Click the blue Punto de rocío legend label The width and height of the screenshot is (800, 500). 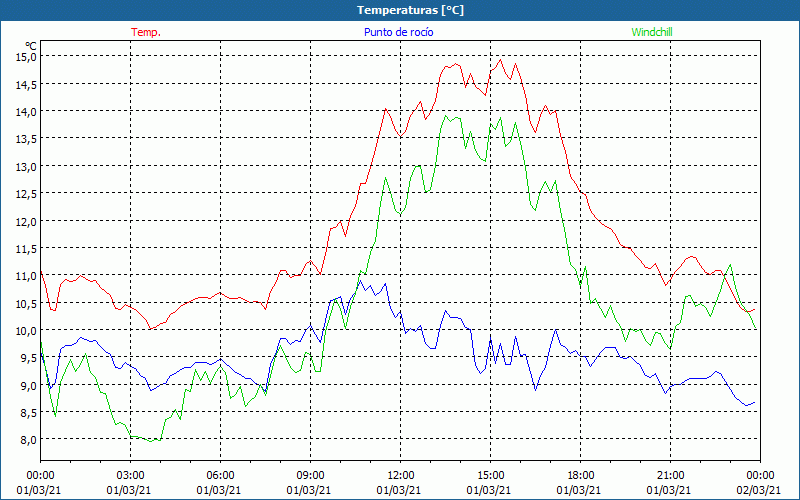(x=398, y=32)
